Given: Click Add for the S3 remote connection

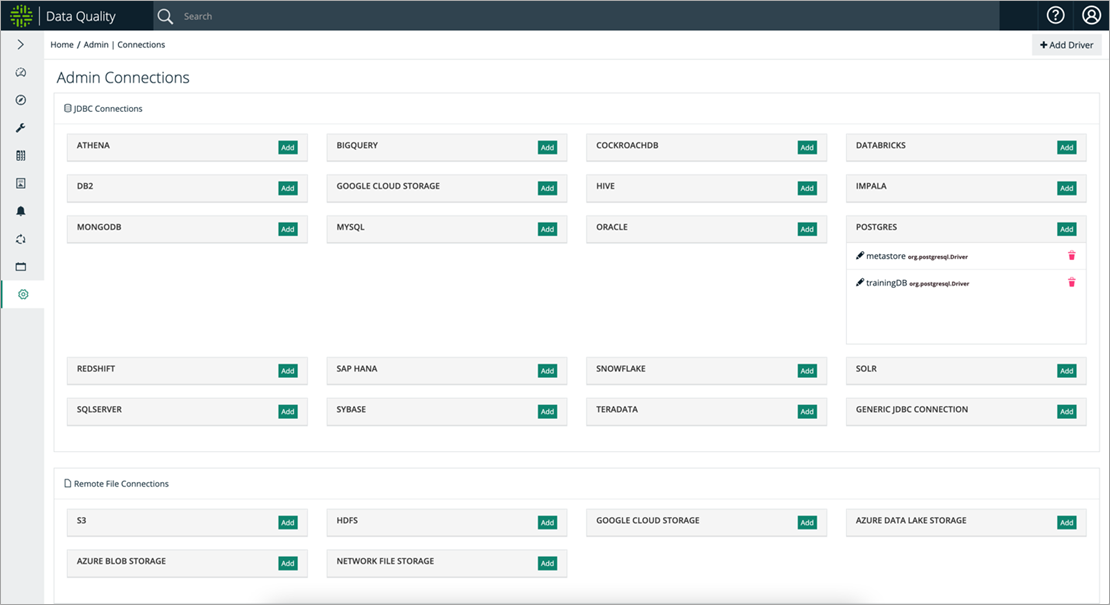Looking at the screenshot, I should pos(288,523).
